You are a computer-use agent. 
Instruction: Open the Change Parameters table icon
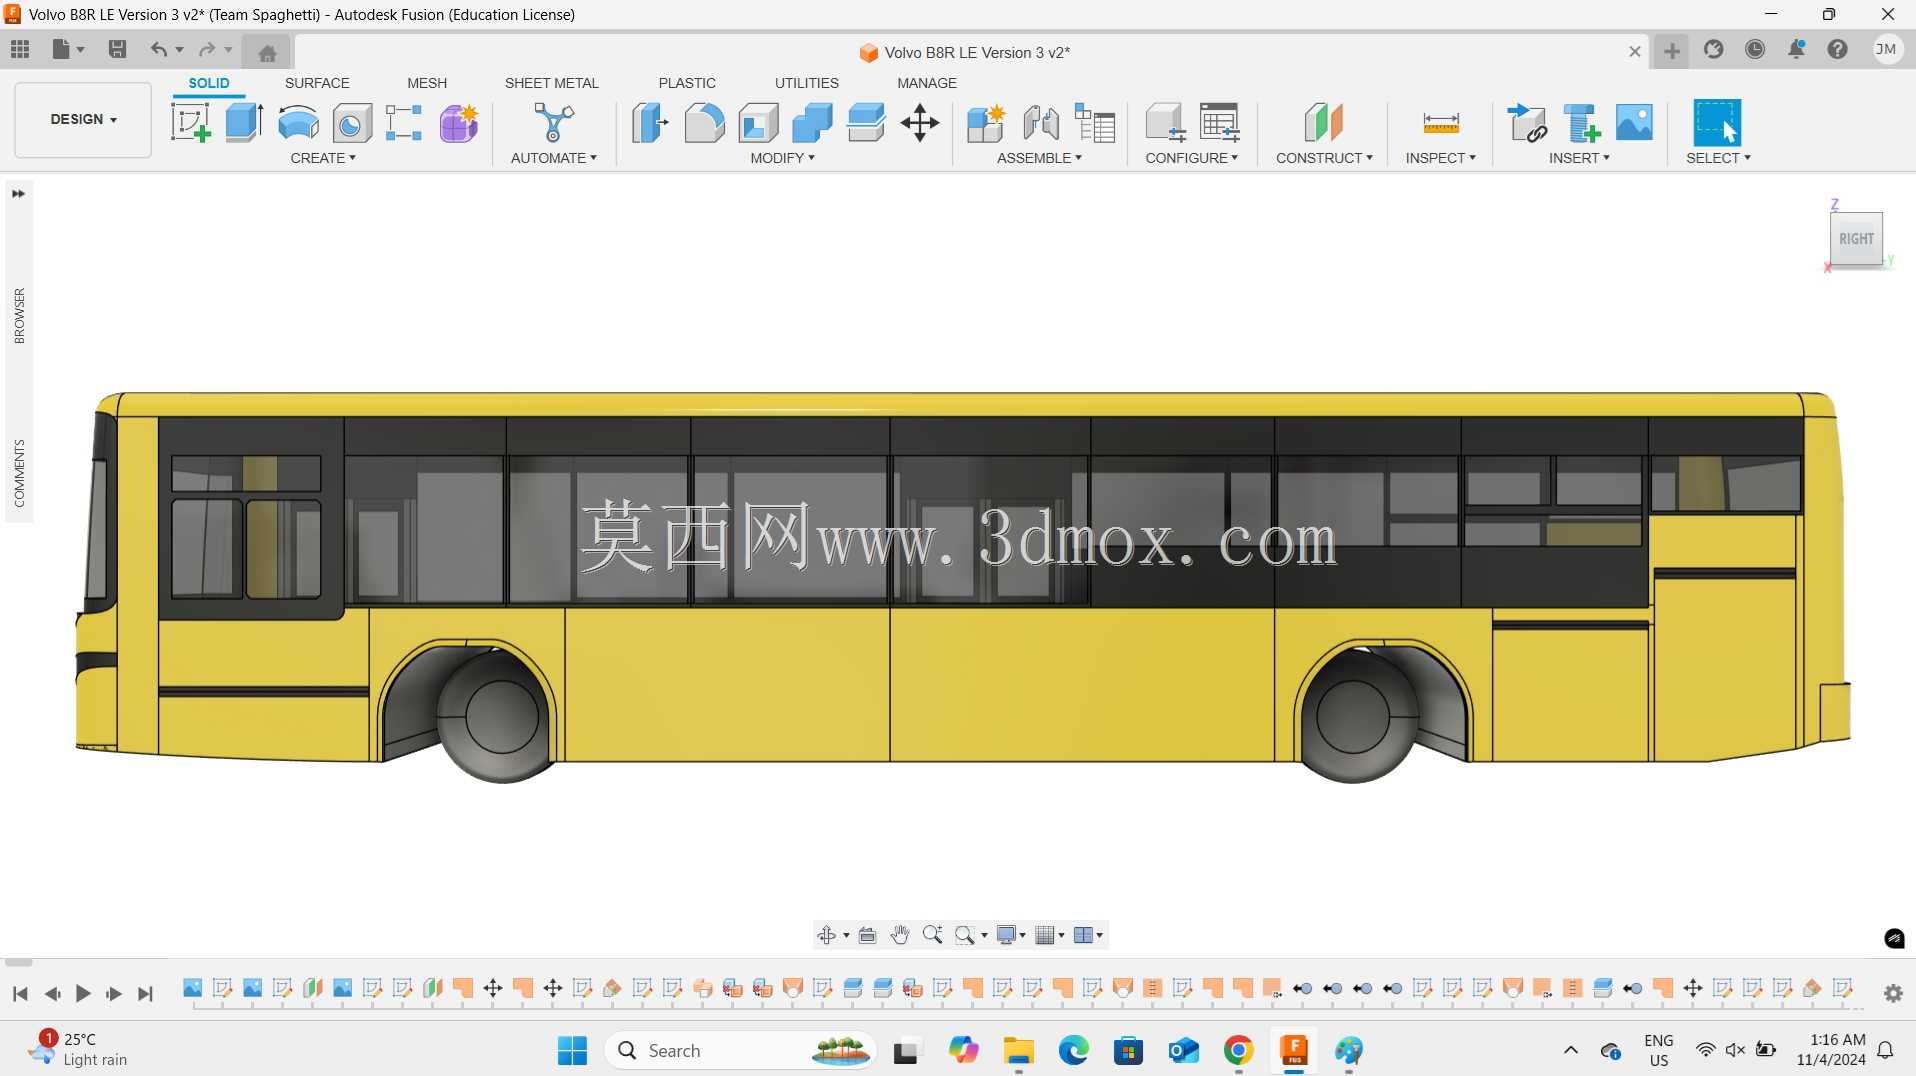pyautogui.click(x=1220, y=123)
